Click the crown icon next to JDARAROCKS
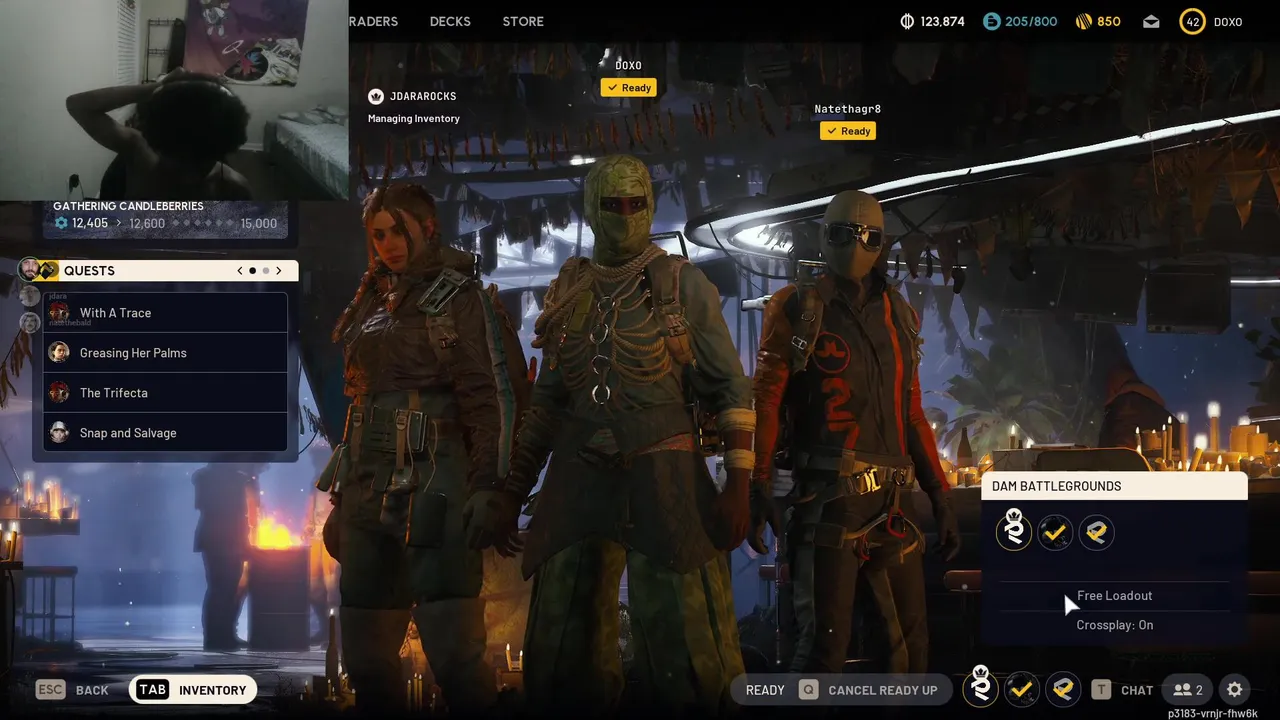This screenshot has height=720, width=1280. (x=376, y=96)
